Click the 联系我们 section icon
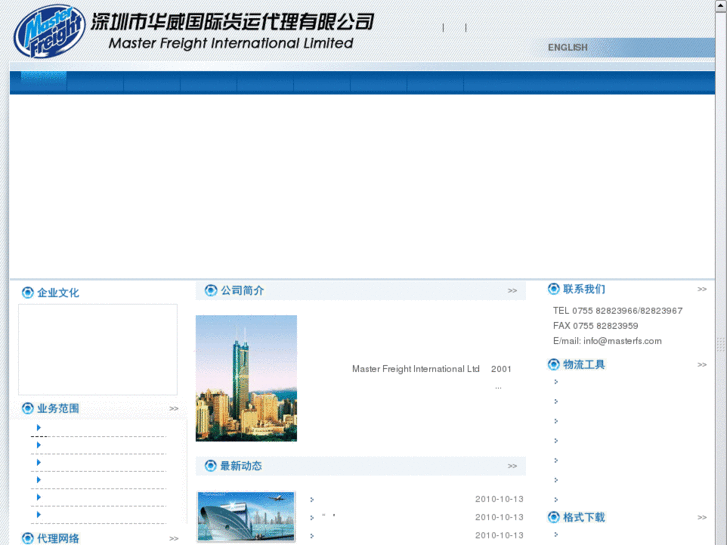 pyautogui.click(x=554, y=289)
